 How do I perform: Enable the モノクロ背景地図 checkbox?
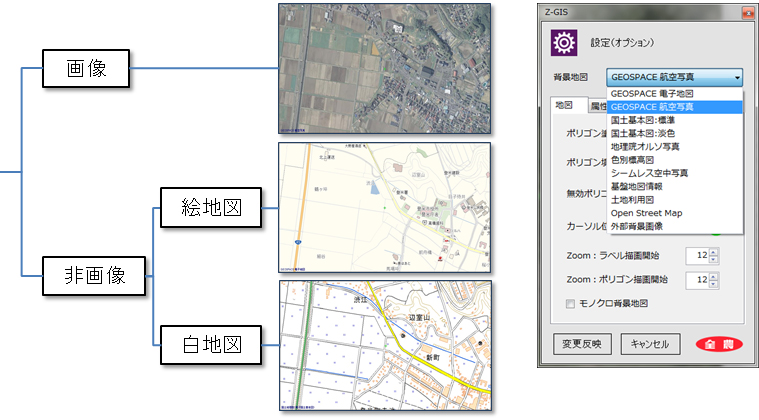pyautogui.click(x=571, y=304)
